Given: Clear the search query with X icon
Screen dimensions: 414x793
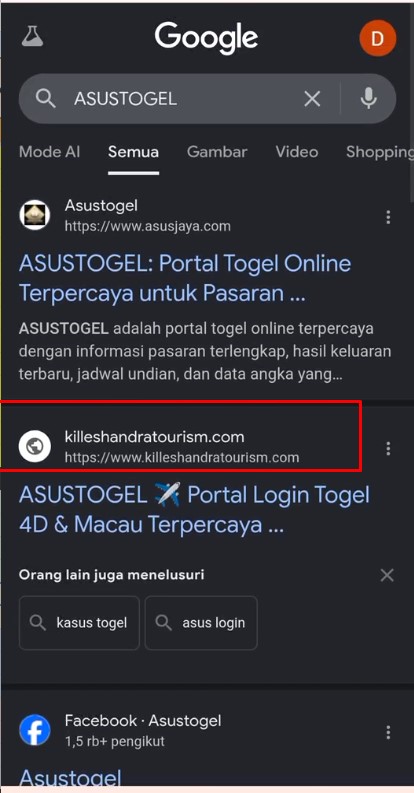Looking at the screenshot, I should pyautogui.click(x=312, y=99).
